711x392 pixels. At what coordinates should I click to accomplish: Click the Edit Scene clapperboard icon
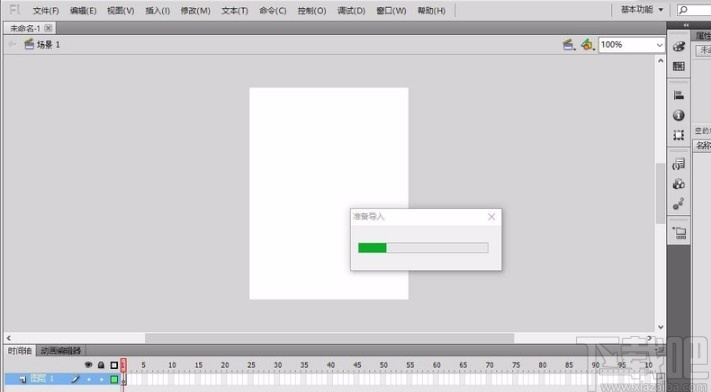click(x=569, y=44)
